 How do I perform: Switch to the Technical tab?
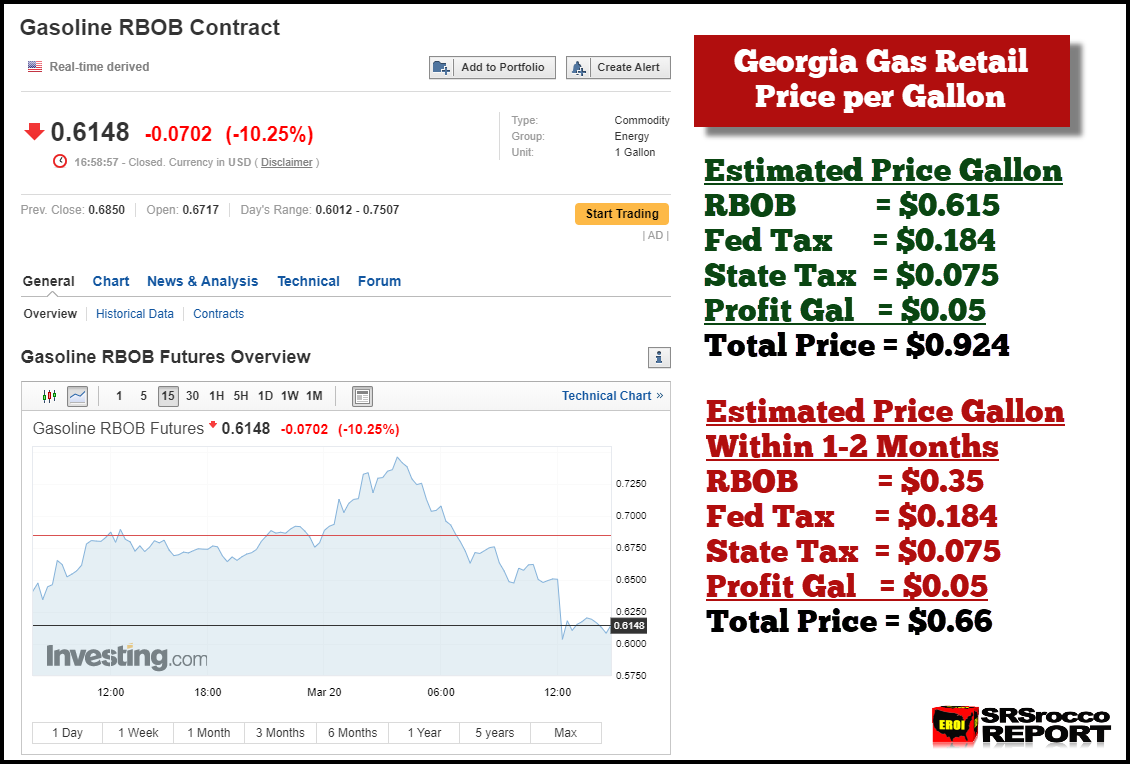pyautogui.click(x=308, y=281)
